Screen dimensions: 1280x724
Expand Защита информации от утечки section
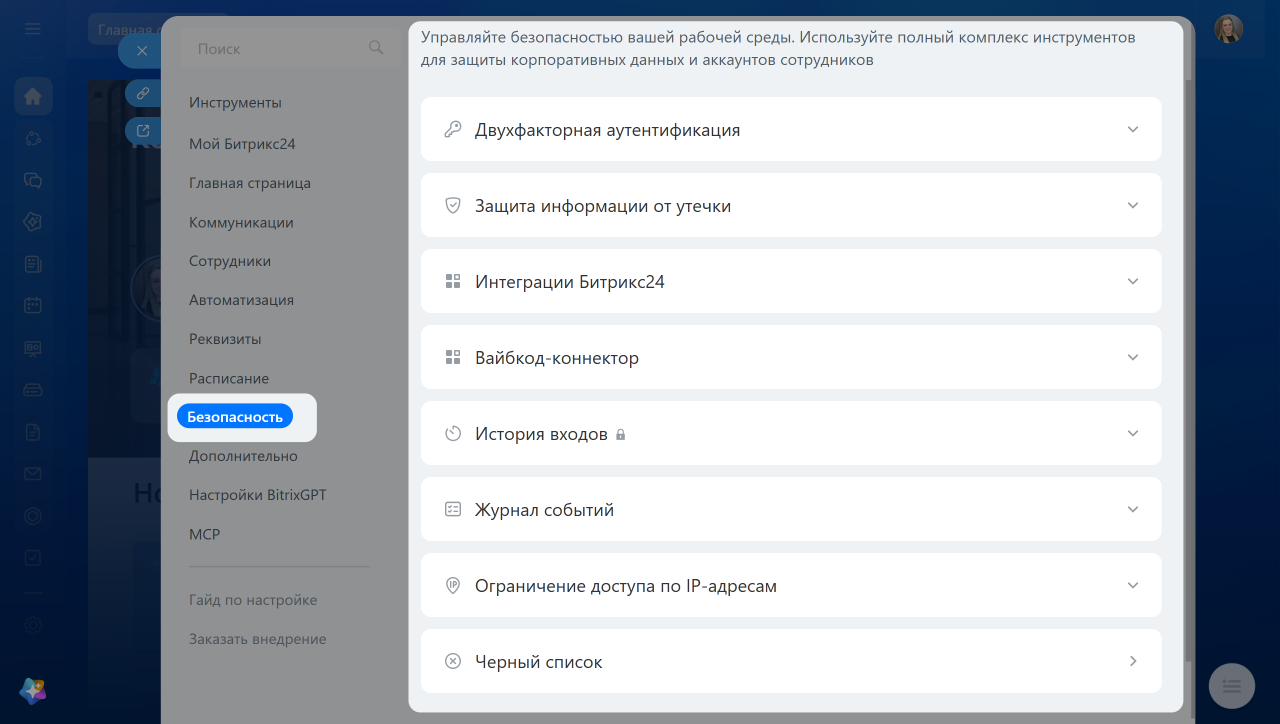click(x=791, y=205)
